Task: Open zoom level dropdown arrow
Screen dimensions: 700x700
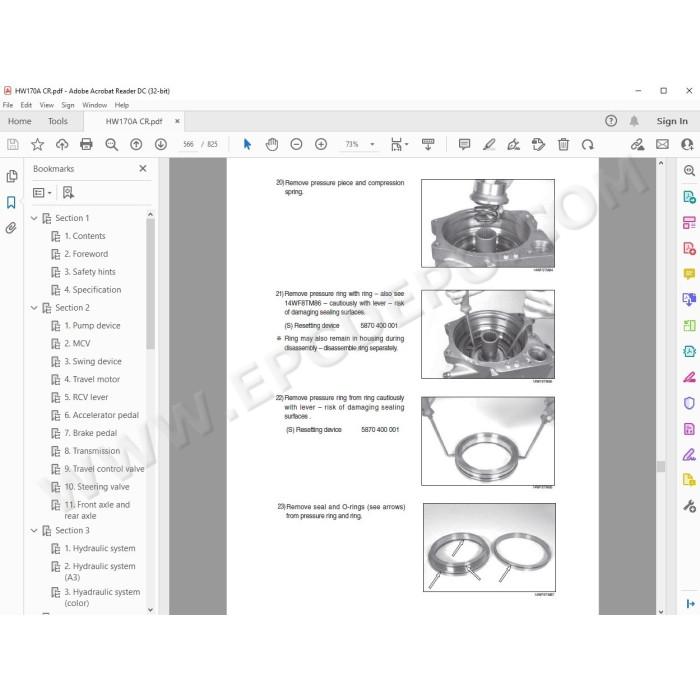Action: pyautogui.click(x=372, y=144)
